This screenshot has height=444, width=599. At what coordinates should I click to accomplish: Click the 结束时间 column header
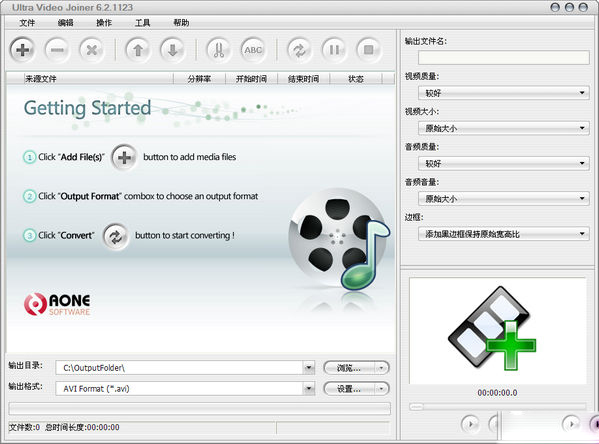click(304, 79)
